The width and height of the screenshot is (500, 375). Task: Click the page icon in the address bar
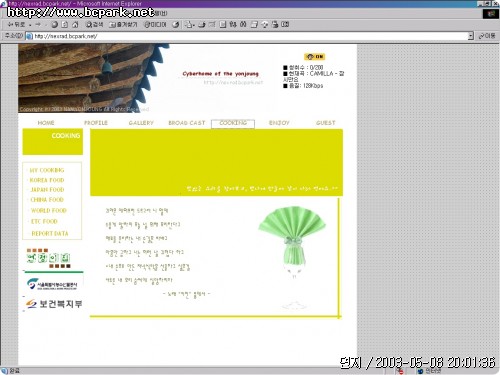pos(29,36)
